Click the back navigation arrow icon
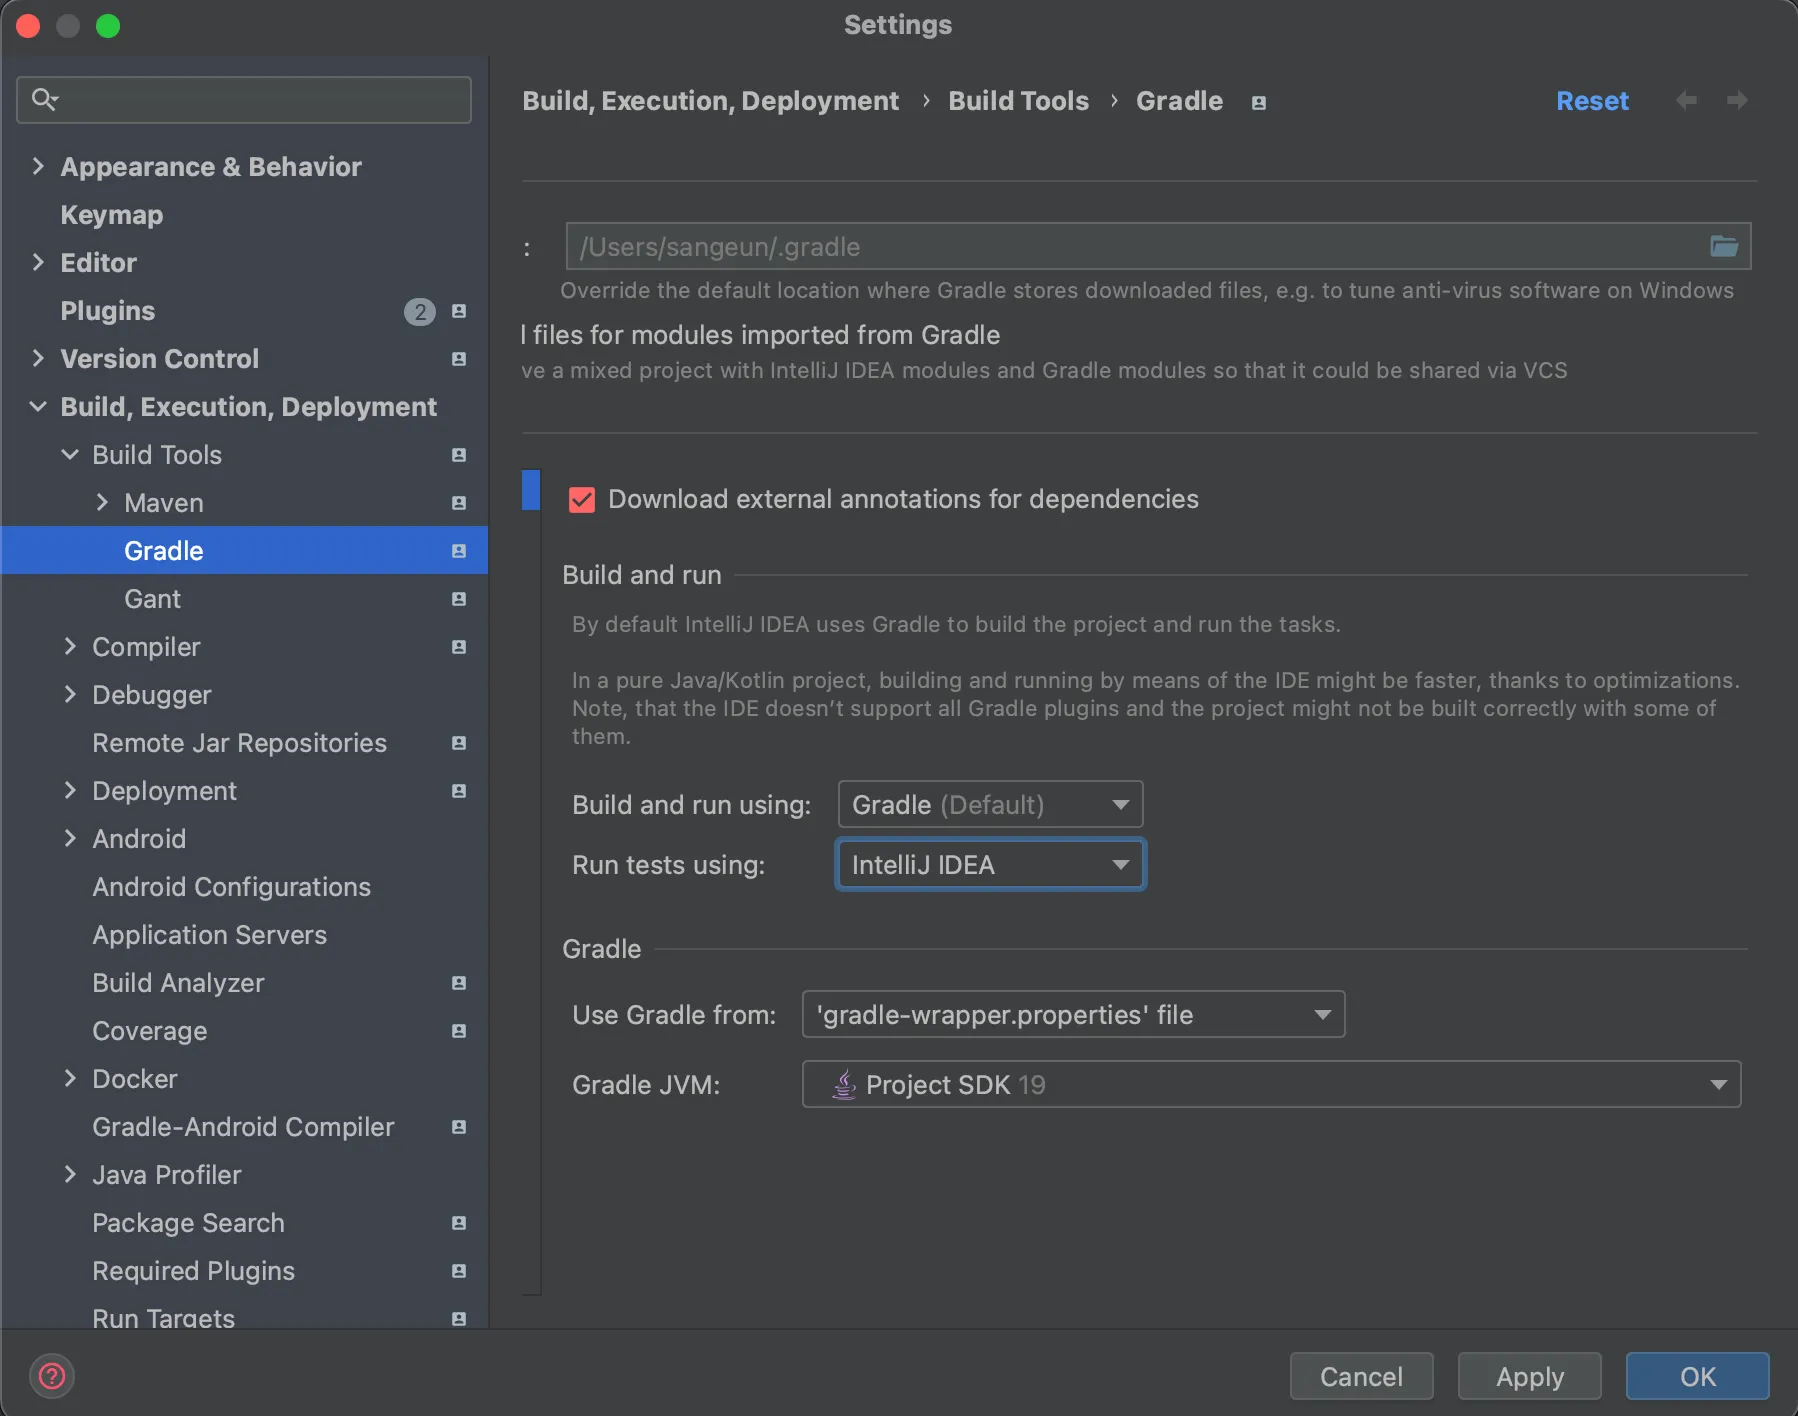Screen dimensions: 1798x1416 [x=1686, y=101]
